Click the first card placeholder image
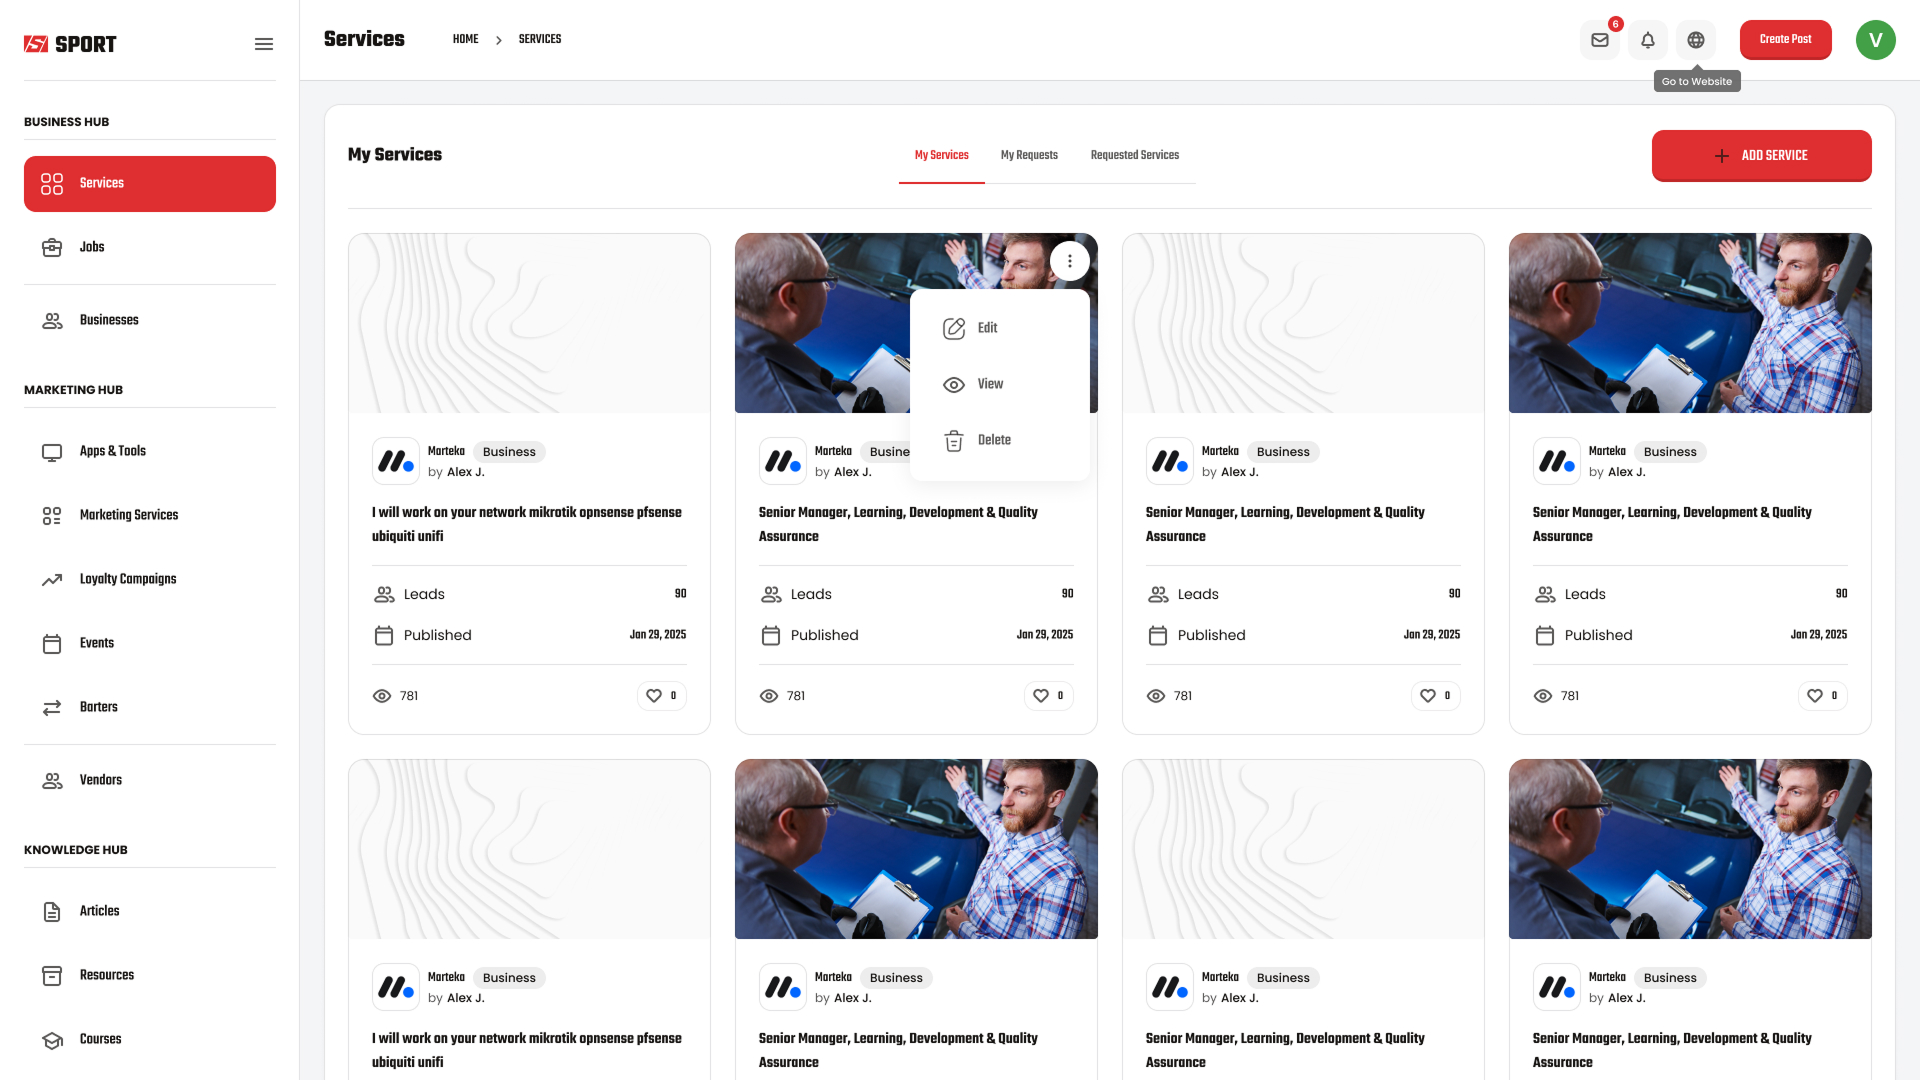 tap(529, 323)
